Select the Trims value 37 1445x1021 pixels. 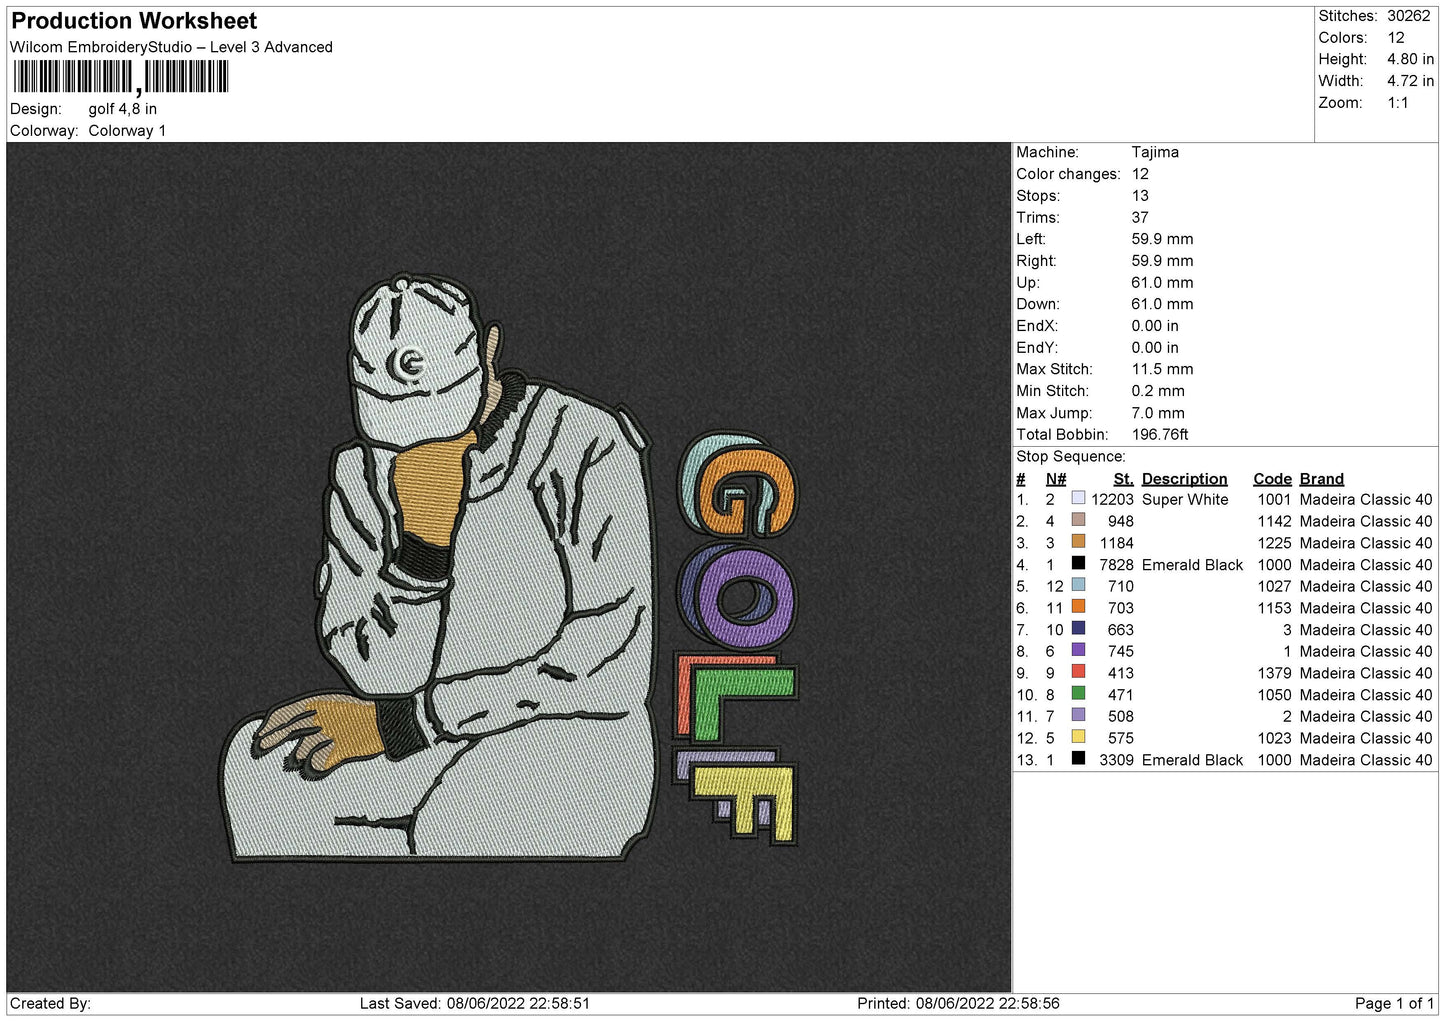(x=1140, y=217)
